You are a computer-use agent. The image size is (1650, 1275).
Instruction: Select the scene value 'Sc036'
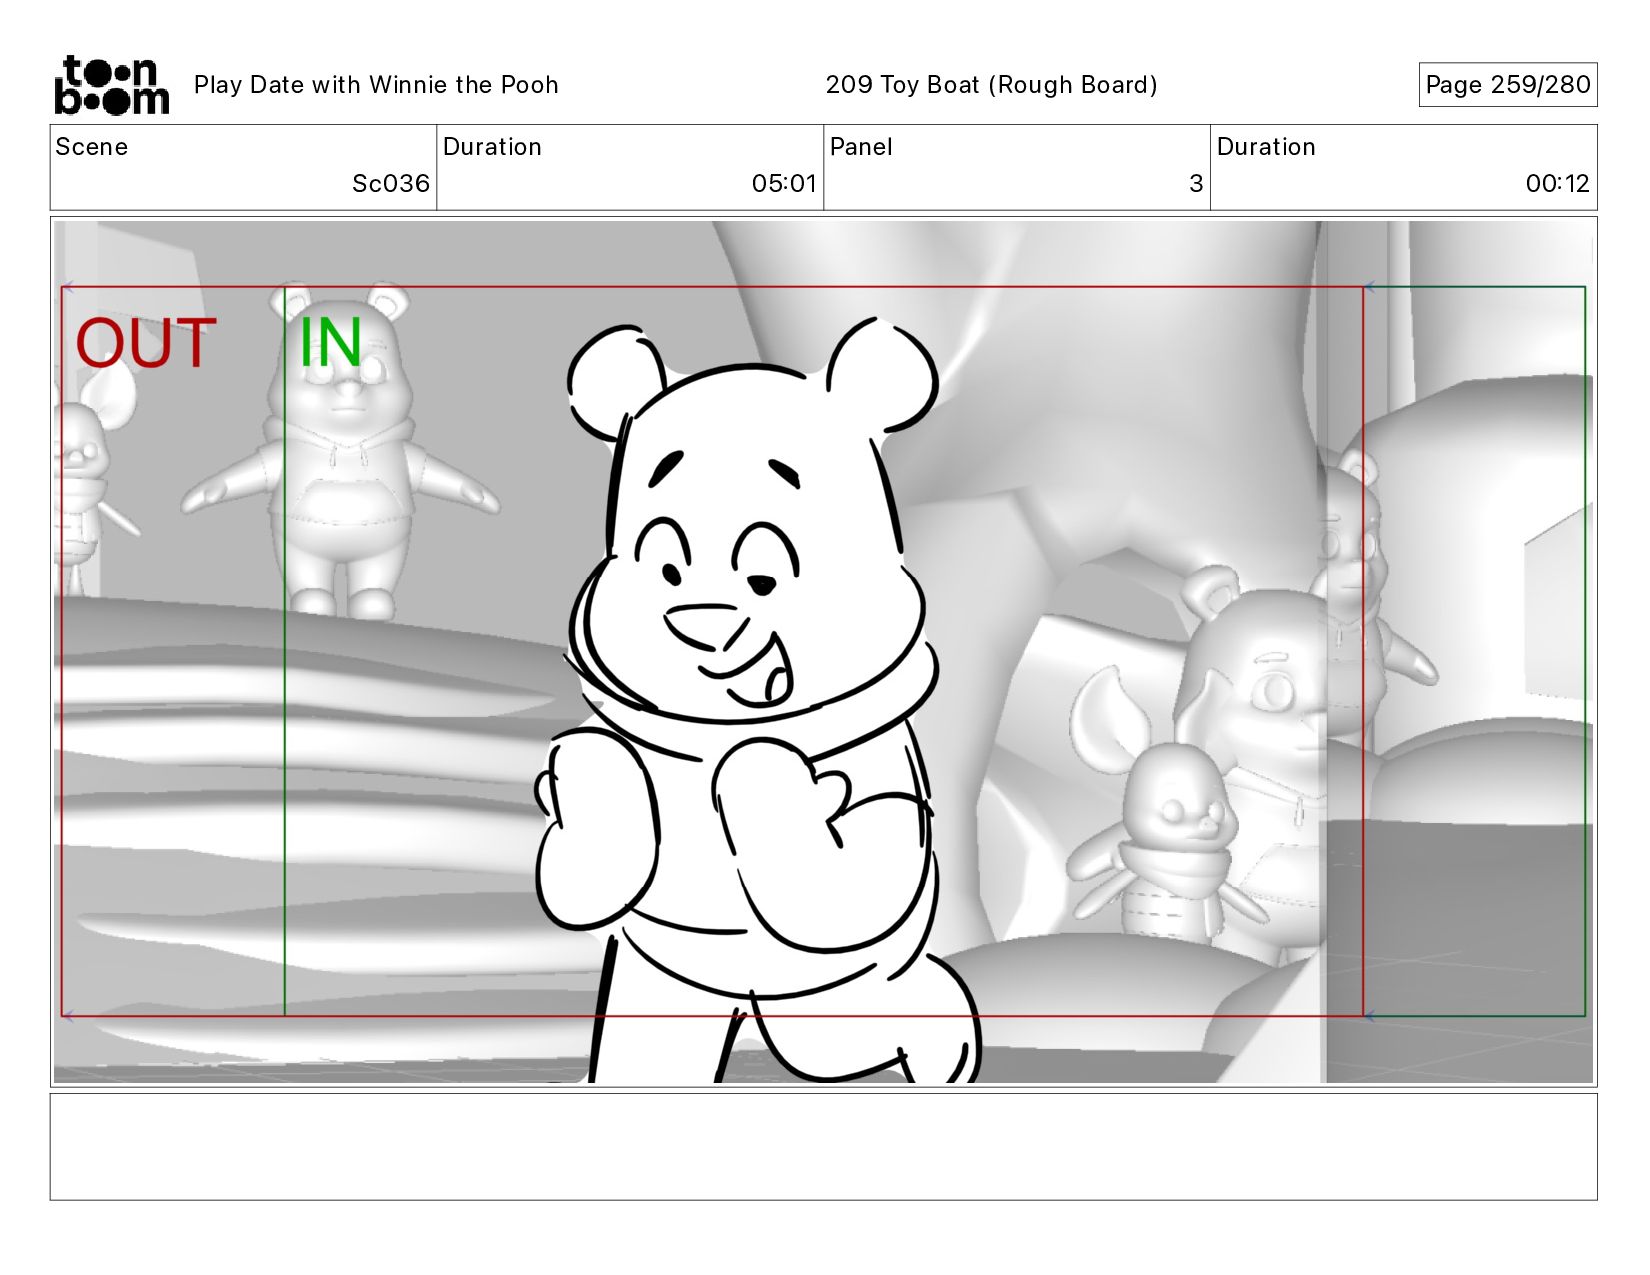390,184
